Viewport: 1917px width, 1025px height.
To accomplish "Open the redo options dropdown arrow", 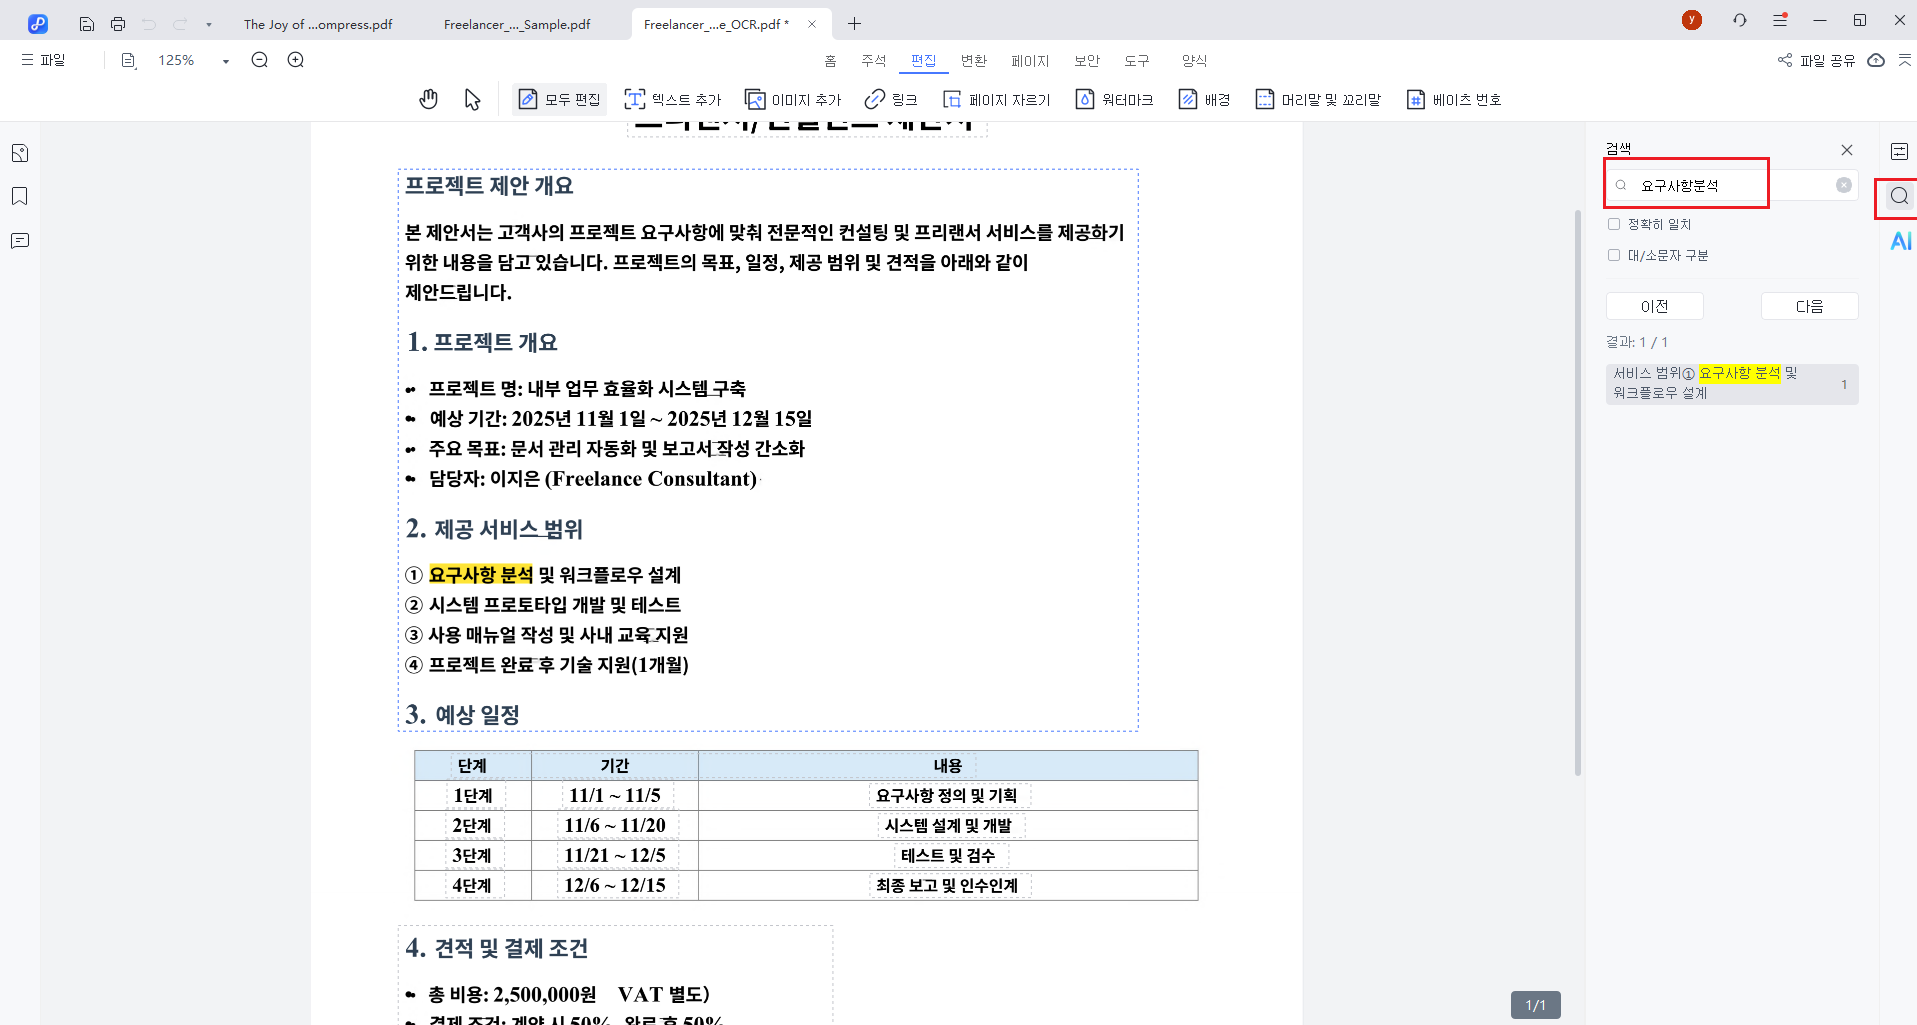I will pos(207,24).
